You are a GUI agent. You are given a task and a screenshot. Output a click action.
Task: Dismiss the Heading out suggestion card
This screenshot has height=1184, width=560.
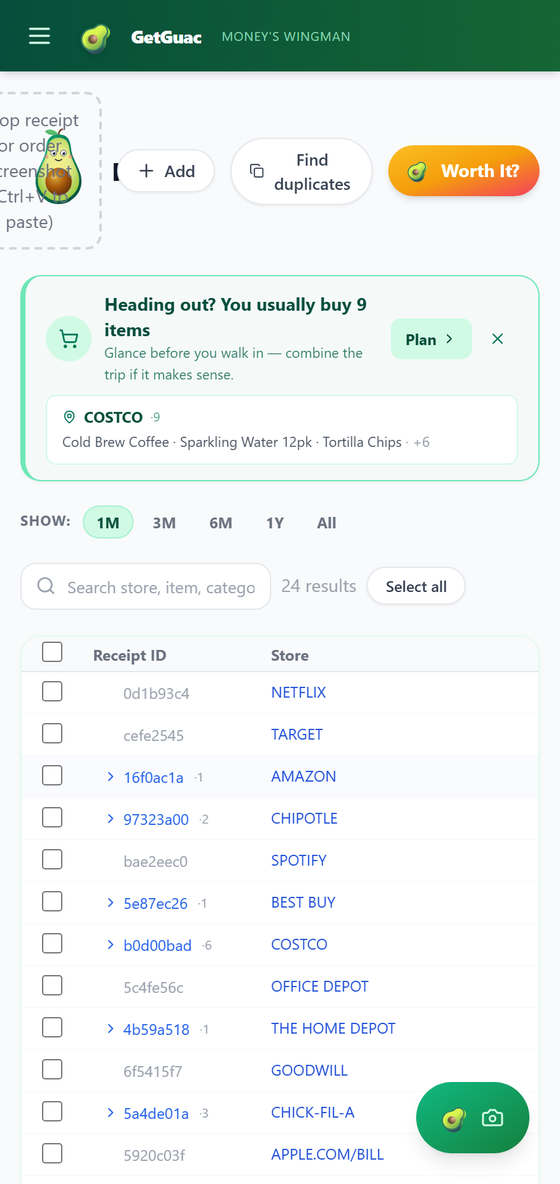point(497,339)
